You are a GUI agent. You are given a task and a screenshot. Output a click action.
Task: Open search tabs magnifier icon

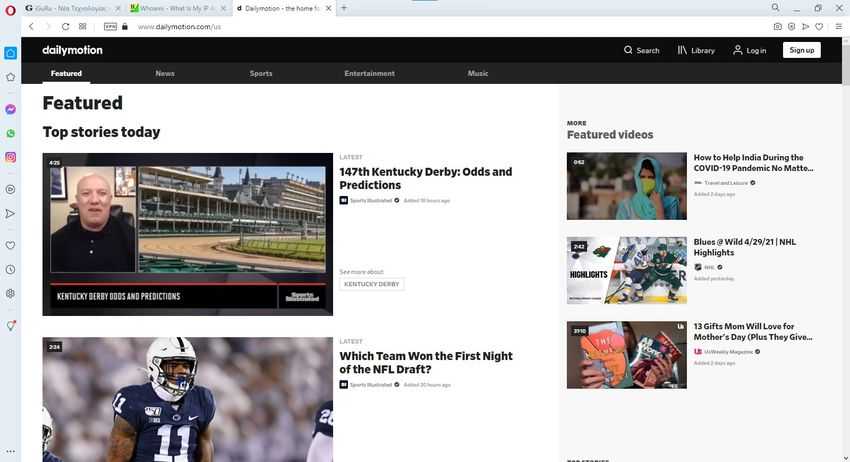pyautogui.click(x=775, y=8)
